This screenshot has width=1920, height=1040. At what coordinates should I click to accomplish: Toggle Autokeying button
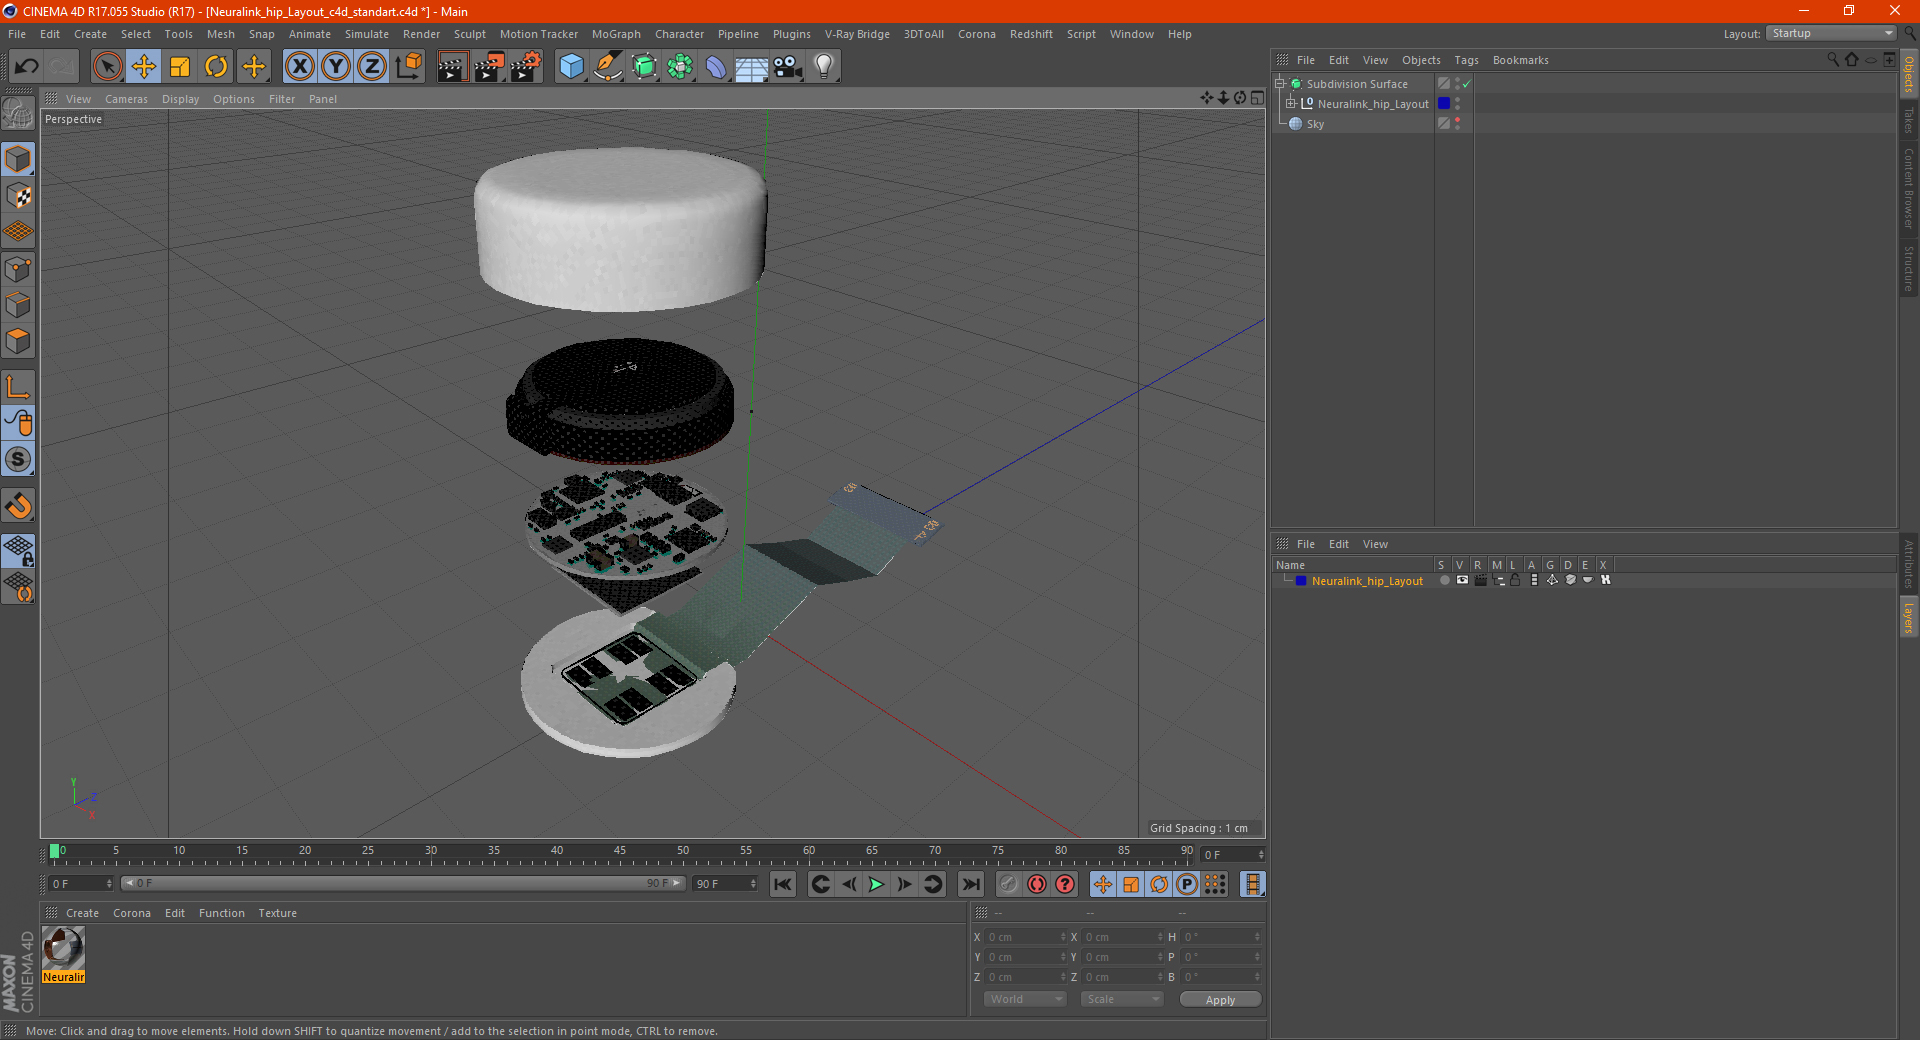[x=1037, y=884]
